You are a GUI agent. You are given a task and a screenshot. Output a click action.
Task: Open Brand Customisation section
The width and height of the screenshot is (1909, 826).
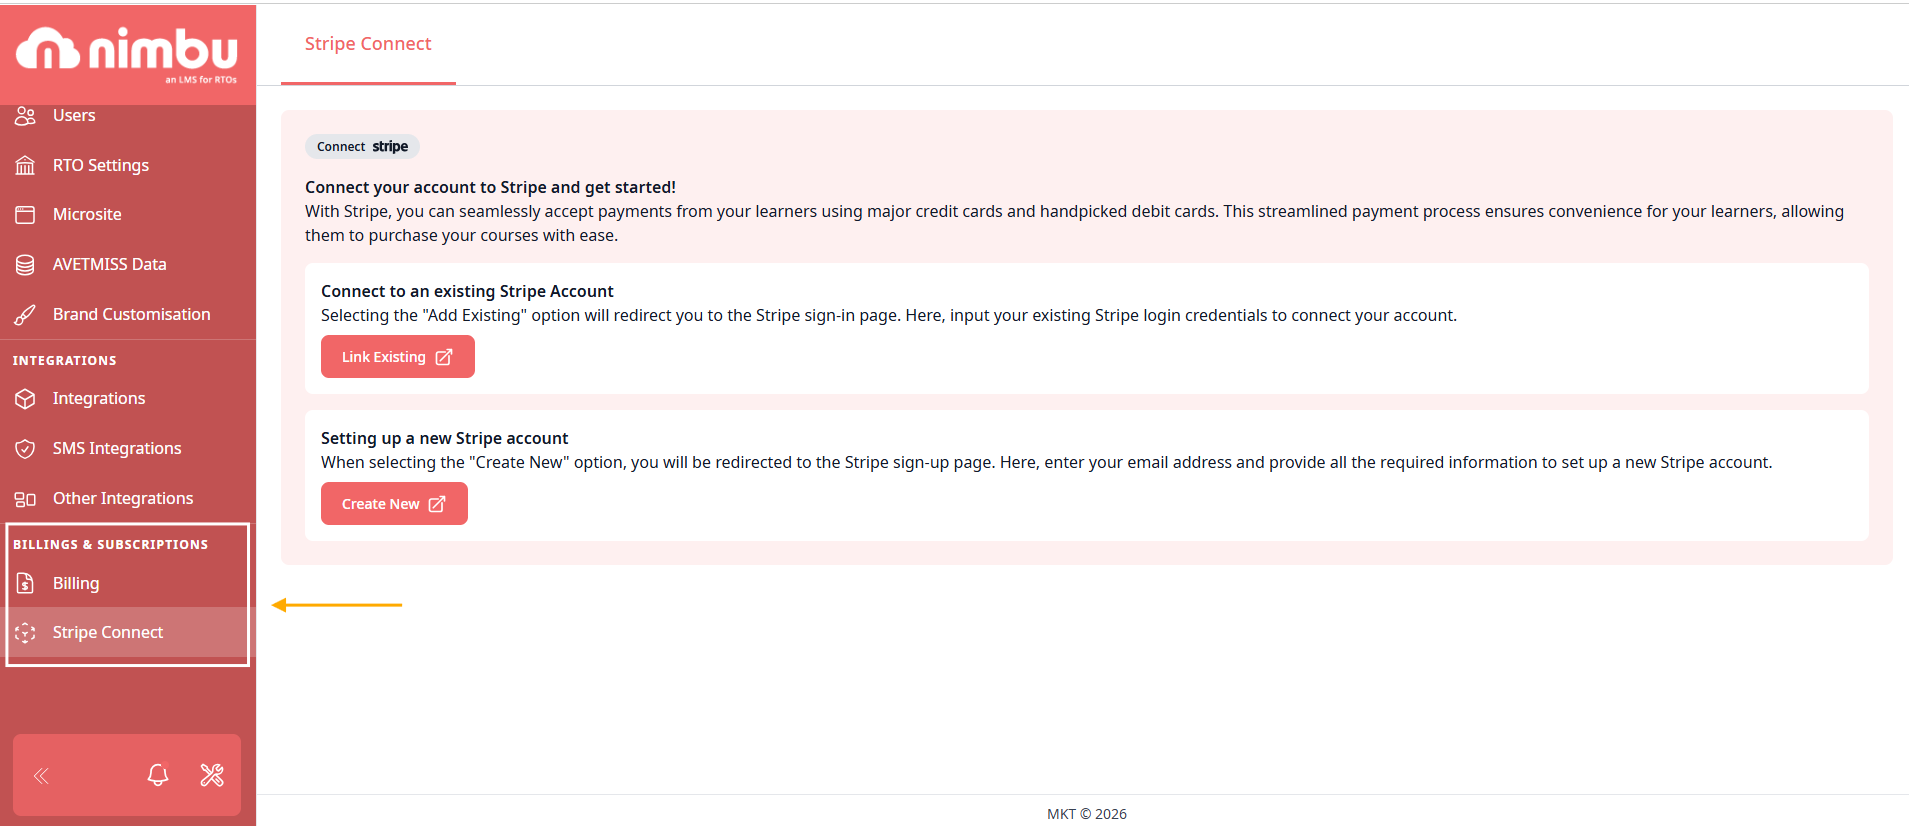tap(128, 314)
